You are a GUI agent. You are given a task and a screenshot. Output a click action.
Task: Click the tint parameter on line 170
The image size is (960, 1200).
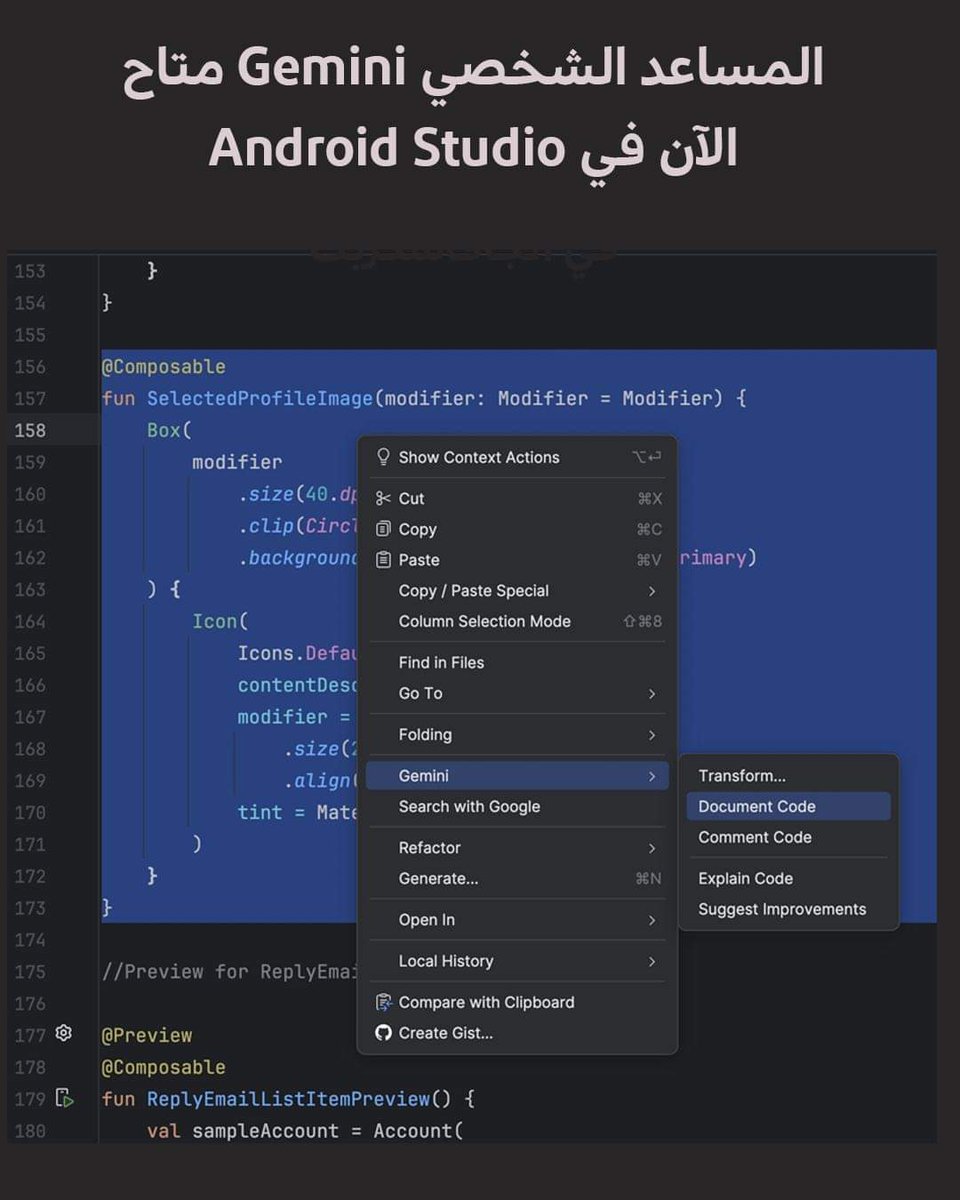[x=260, y=812]
